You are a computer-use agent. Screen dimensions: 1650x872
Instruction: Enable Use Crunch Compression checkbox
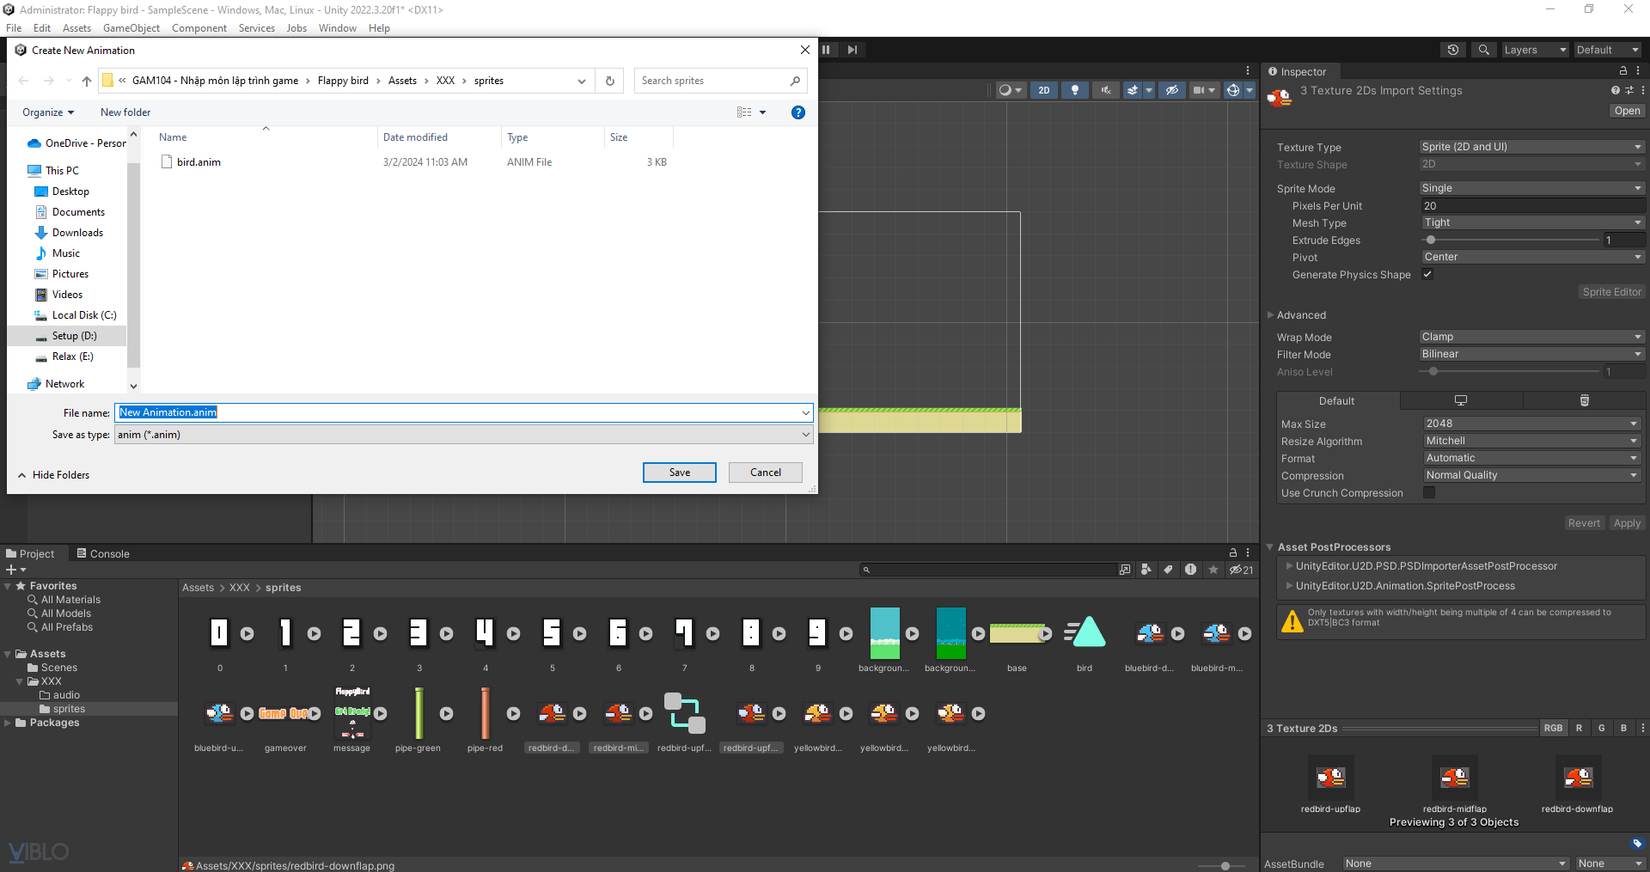point(1429,493)
